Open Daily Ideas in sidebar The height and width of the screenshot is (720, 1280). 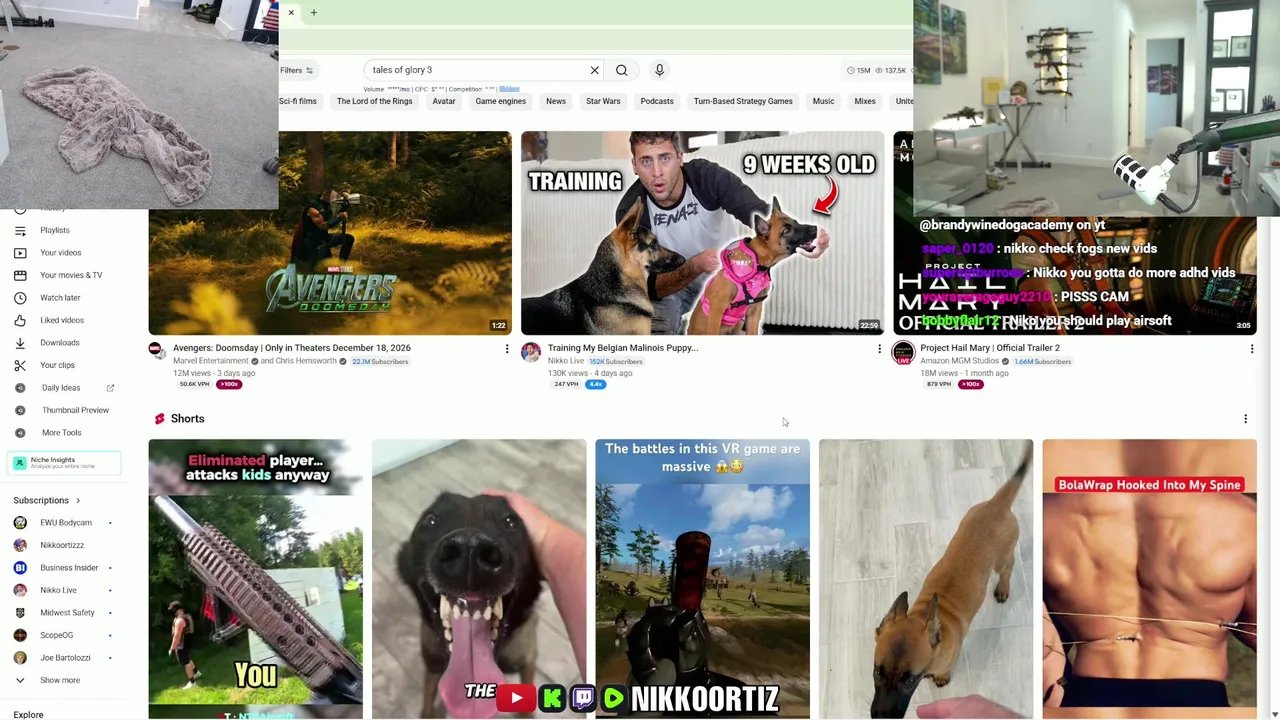tap(61, 388)
